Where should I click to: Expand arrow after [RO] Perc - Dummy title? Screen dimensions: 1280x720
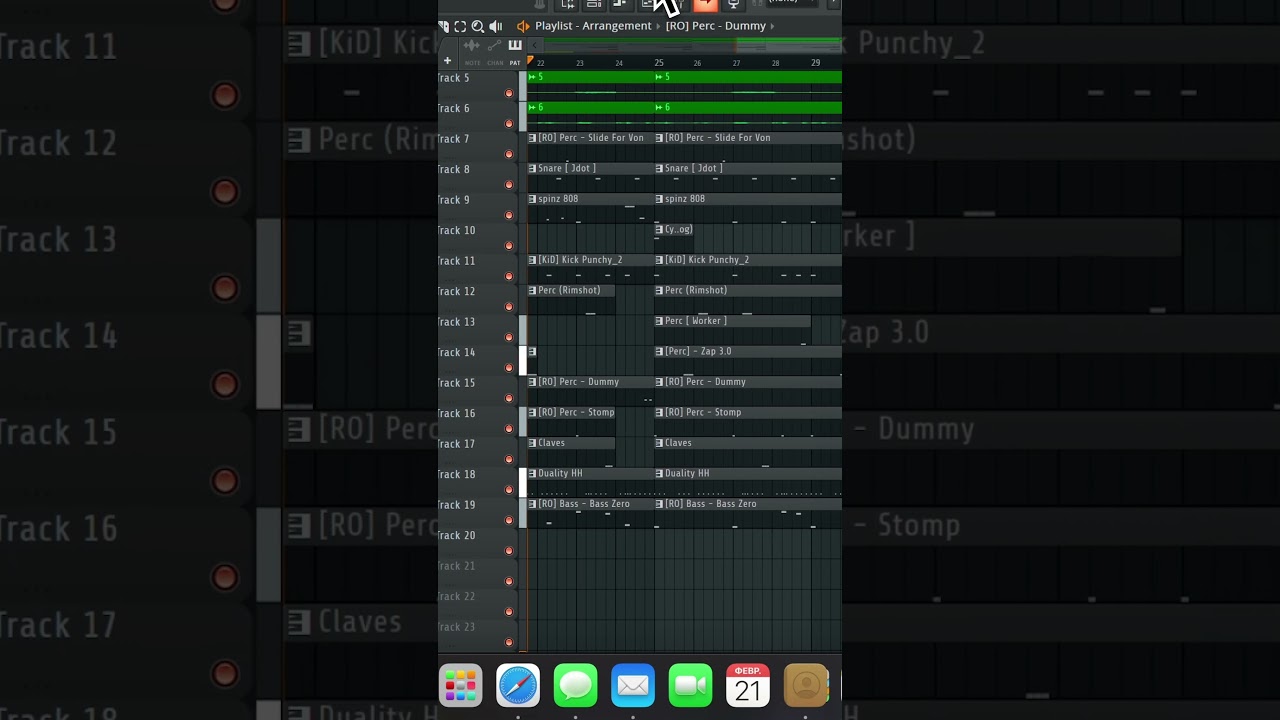pyautogui.click(x=773, y=26)
